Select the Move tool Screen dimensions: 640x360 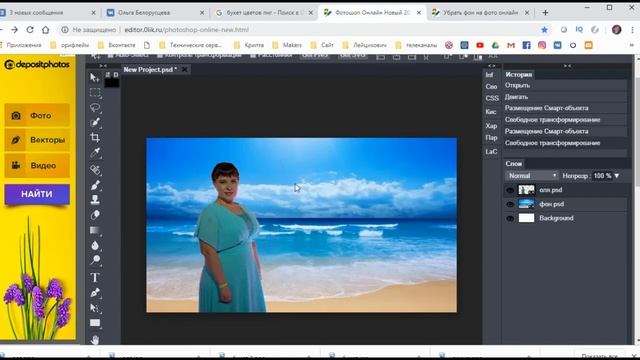coord(95,78)
